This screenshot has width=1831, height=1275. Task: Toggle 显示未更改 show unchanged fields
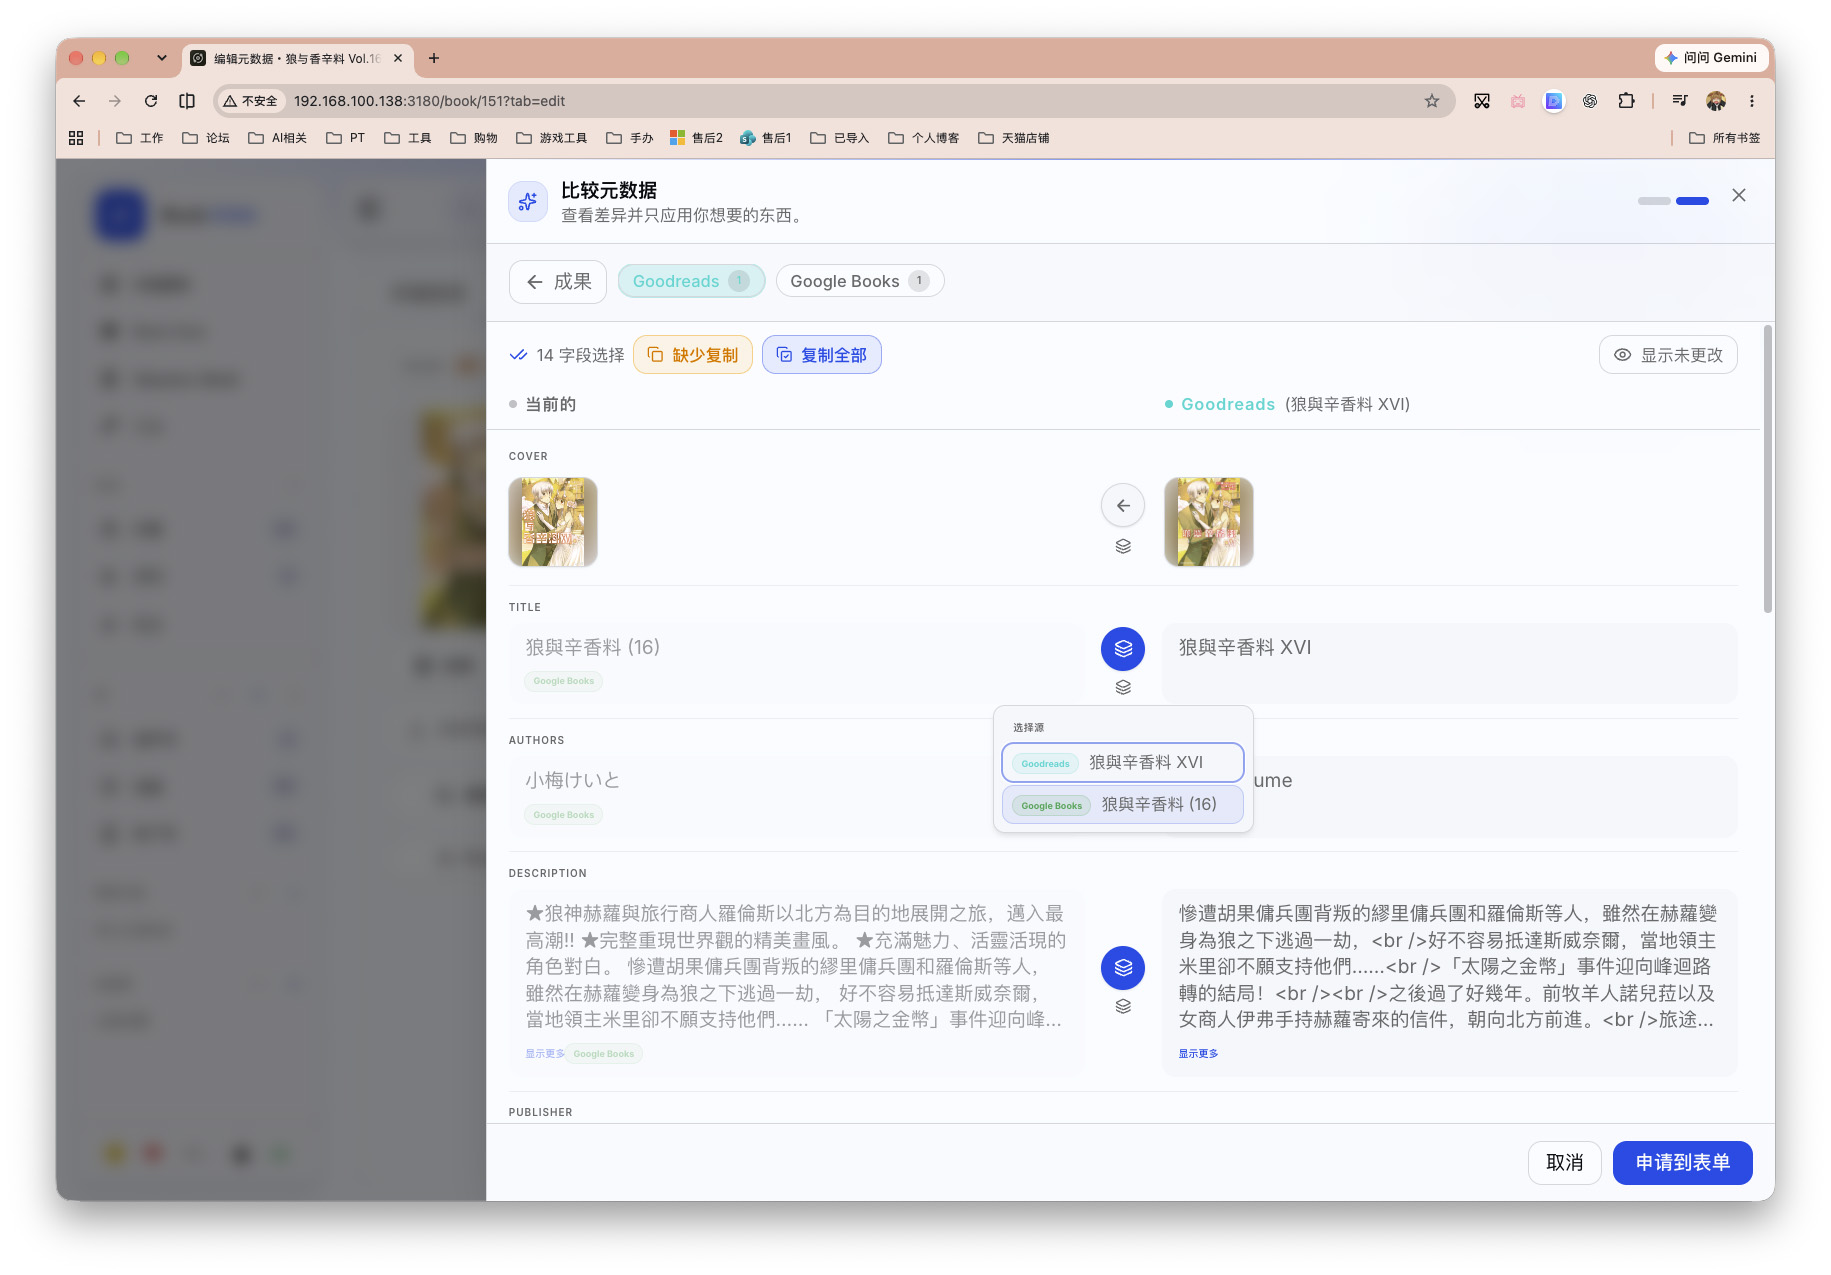[1668, 355]
